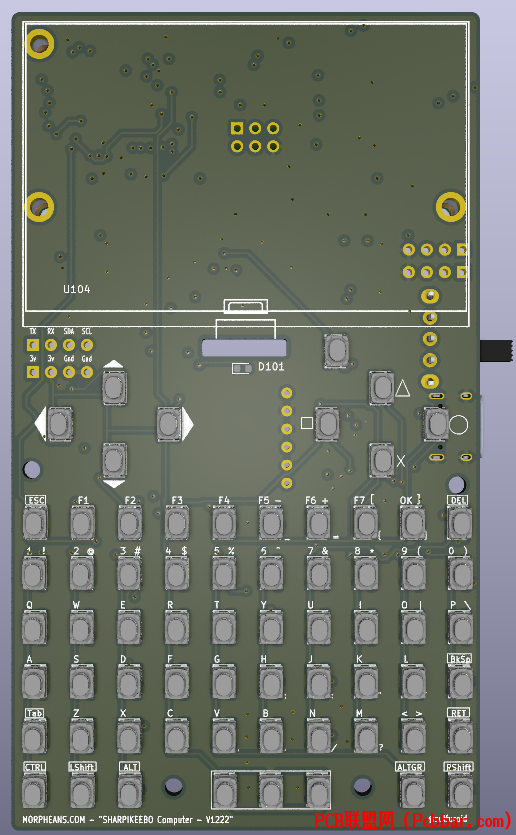
Task: Click the SCL round header pad
Action: coord(87,345)
